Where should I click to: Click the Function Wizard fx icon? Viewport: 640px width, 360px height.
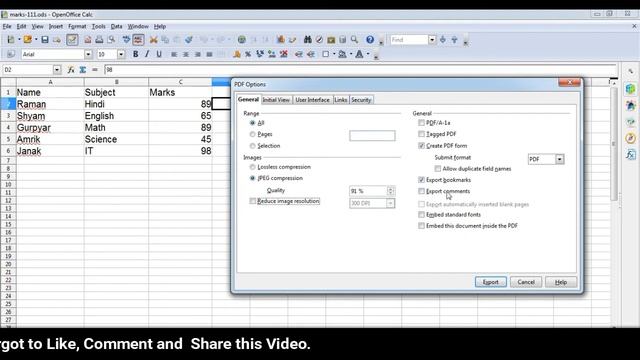(x=71, y=70)
